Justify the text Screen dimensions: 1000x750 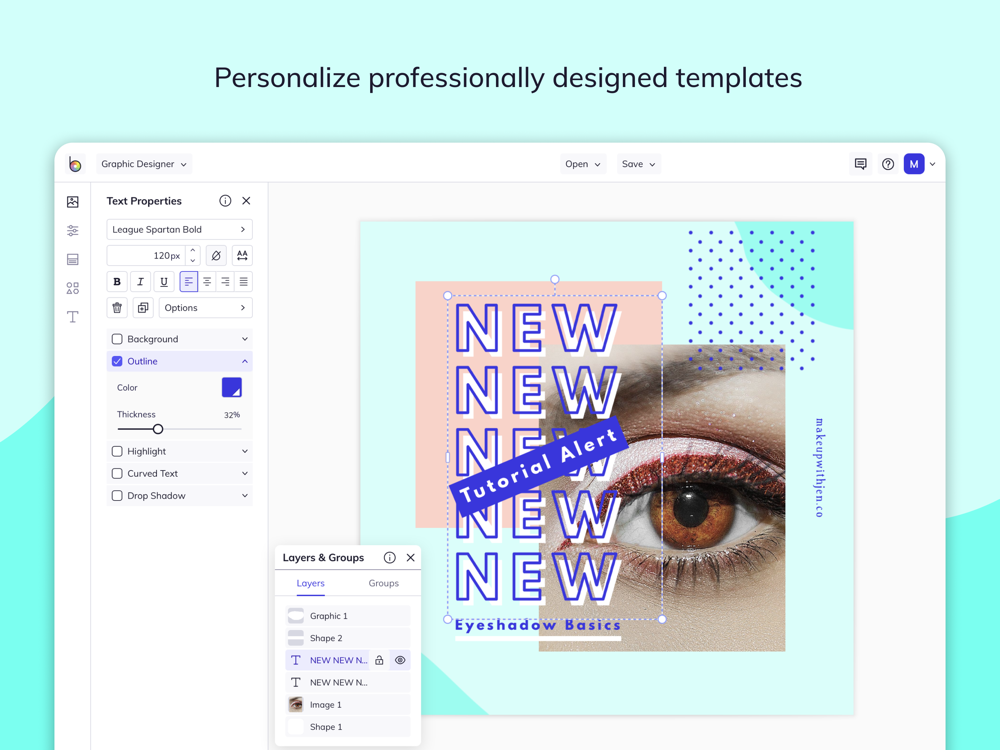(x=244, y=282)
